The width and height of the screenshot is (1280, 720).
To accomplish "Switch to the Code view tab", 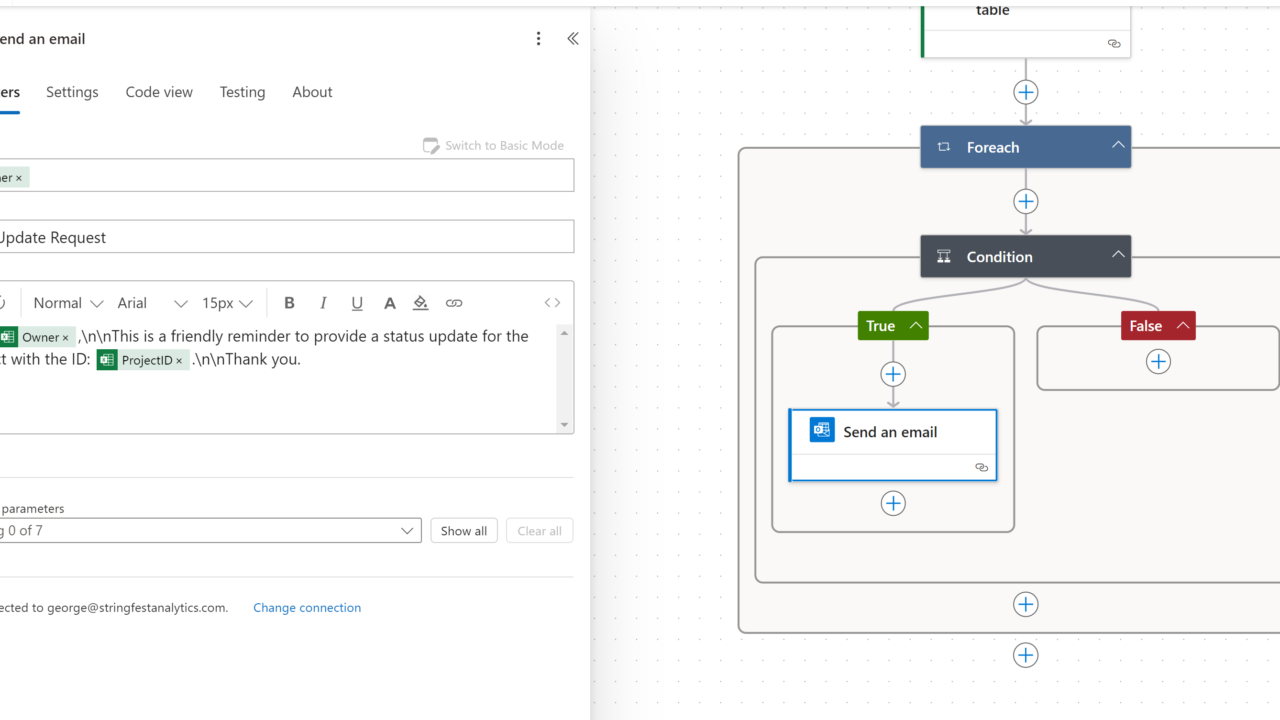I will (159, 92).
